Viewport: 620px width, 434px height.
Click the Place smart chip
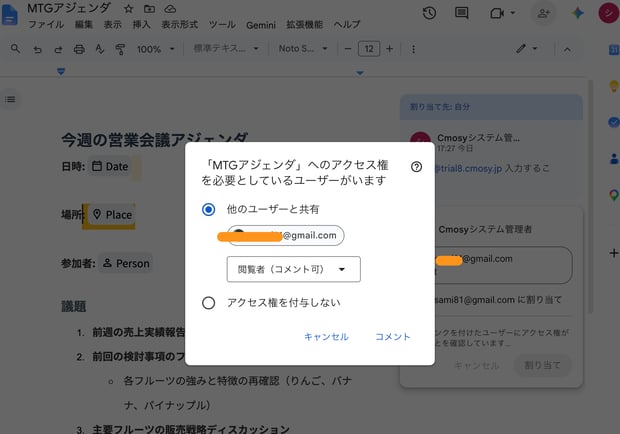tap(112, 215)
